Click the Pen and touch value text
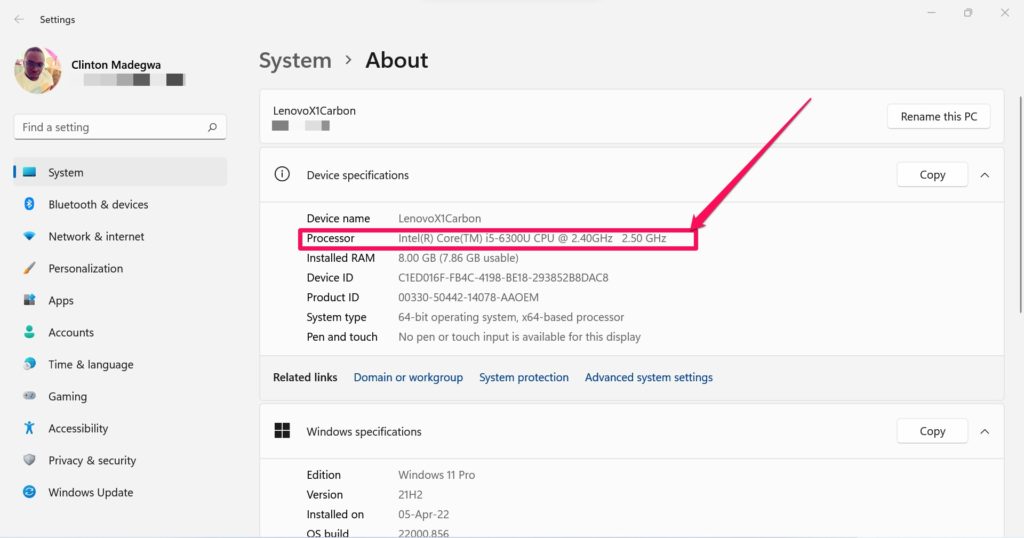The height and width of the screenshot is (538, 1024). [519, 337]
